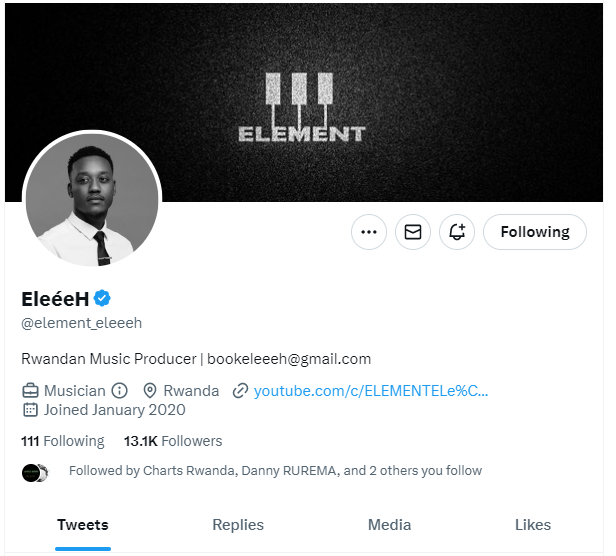
Task: Click the briefcase icon beside Musician
Action: (30, 390)
